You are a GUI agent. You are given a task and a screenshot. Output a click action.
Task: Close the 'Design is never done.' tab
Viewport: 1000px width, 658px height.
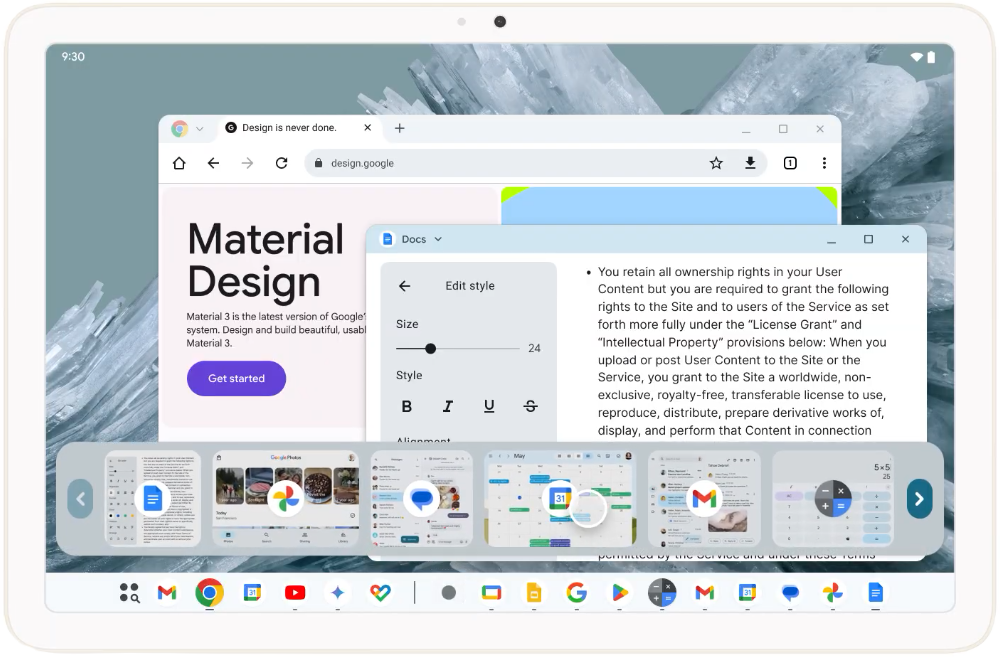[368, 128]
